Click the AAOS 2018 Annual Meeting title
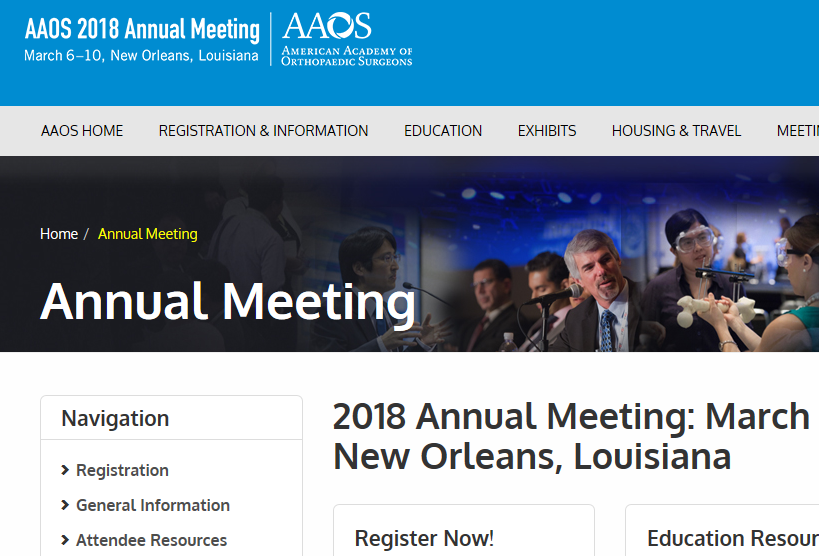The image size is (819, 556). point(141,28)
